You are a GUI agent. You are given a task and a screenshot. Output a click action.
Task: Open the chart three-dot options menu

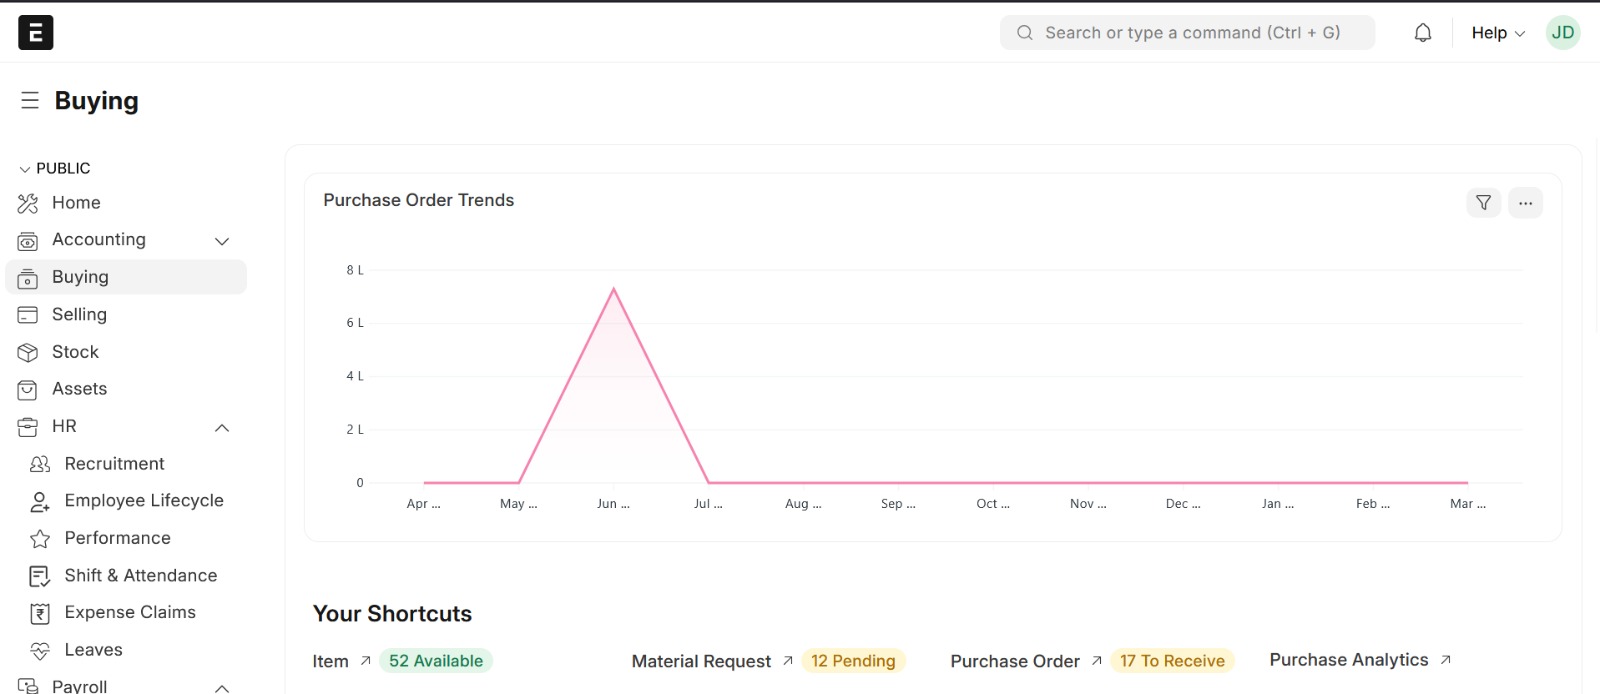[1525, 203]
